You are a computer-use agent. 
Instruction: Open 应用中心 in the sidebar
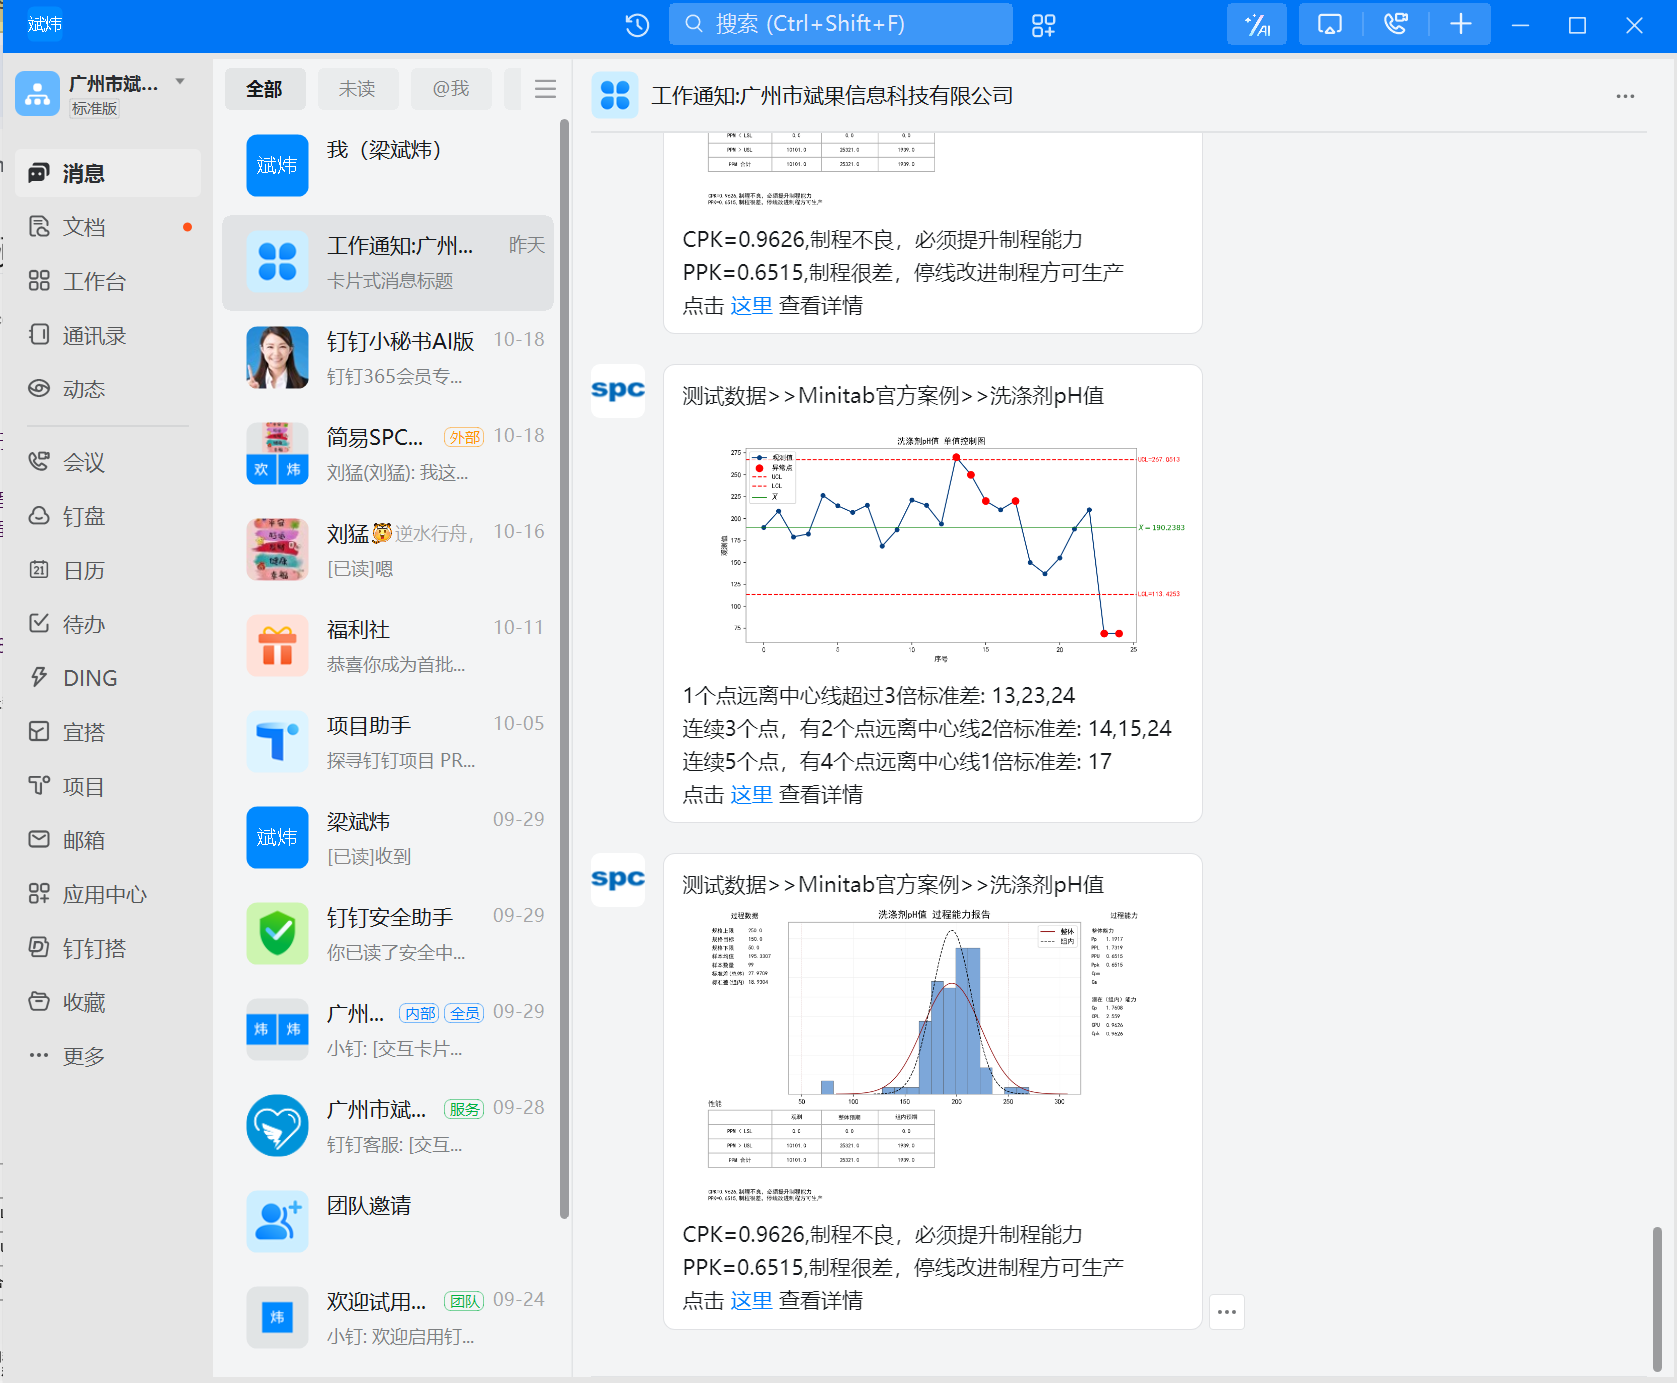(x=108, y=894)
